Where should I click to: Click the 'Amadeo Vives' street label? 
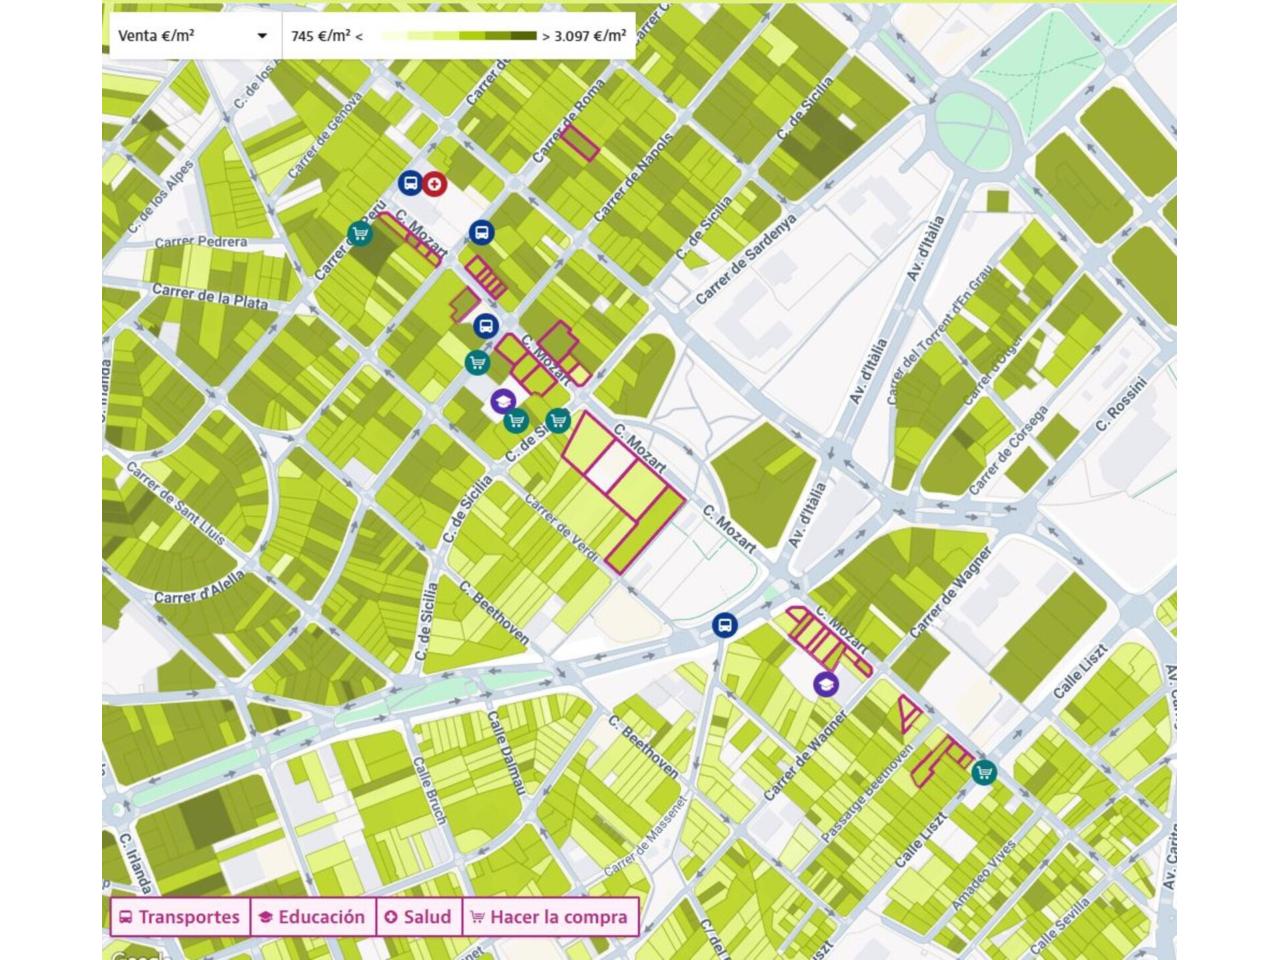(x=981, y=874)
